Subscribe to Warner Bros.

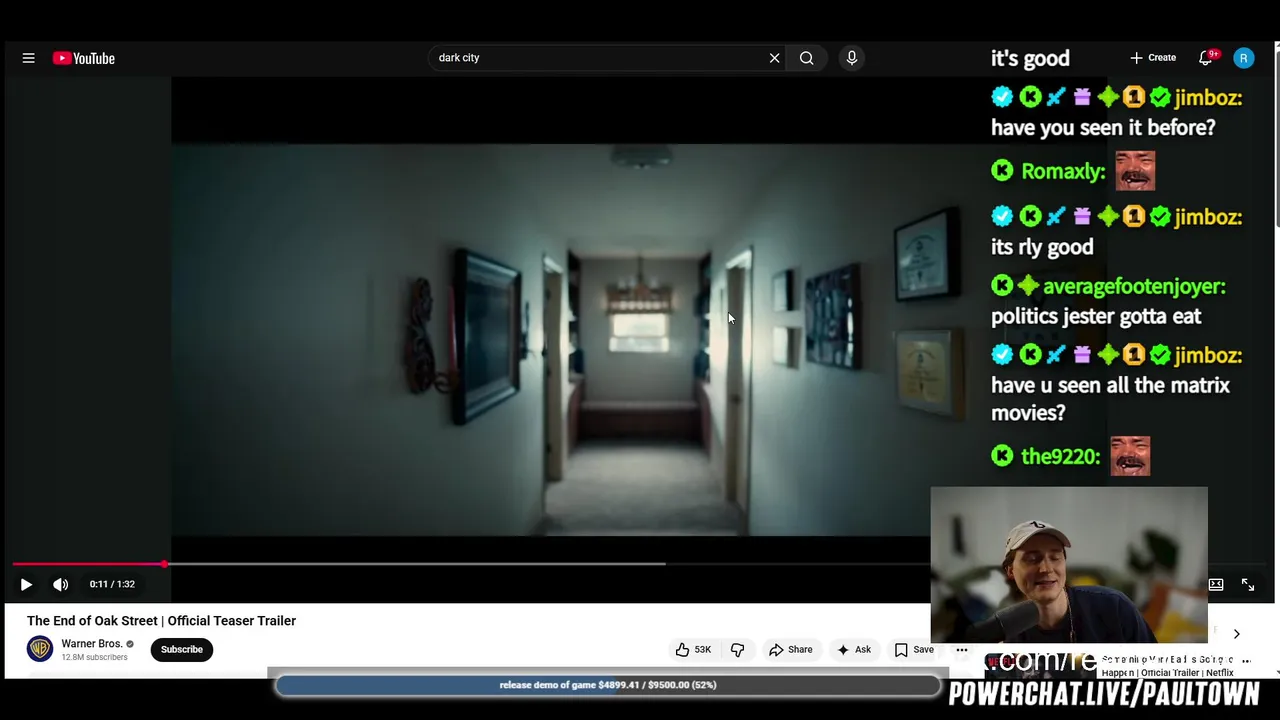(x=182, y=649)
